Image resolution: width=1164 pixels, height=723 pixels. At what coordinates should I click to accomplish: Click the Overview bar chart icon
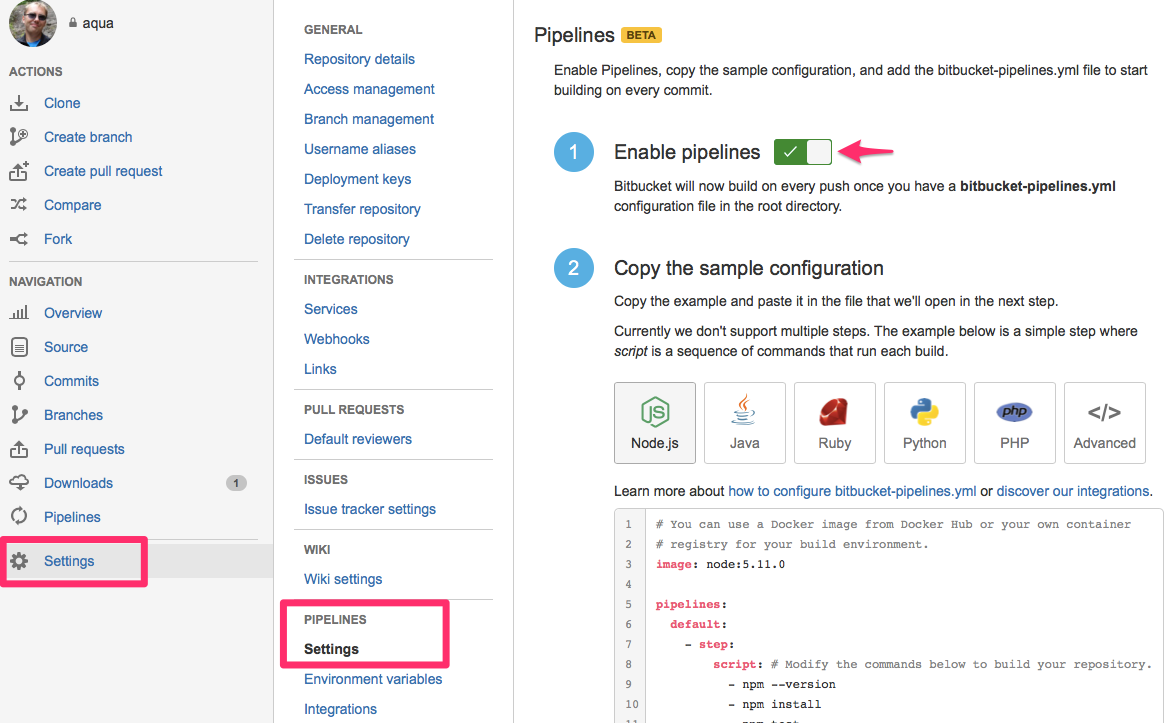[19, 313]
